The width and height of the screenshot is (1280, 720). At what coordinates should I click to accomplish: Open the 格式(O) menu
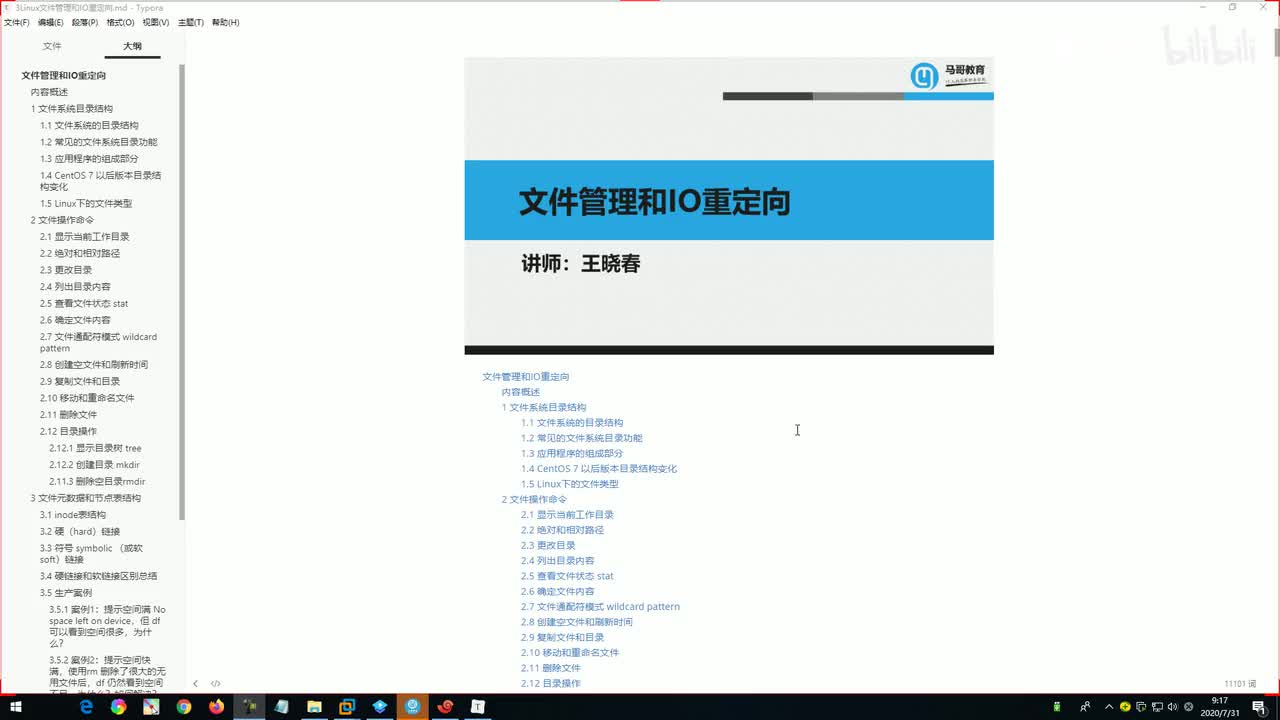(x=120, y=22)
